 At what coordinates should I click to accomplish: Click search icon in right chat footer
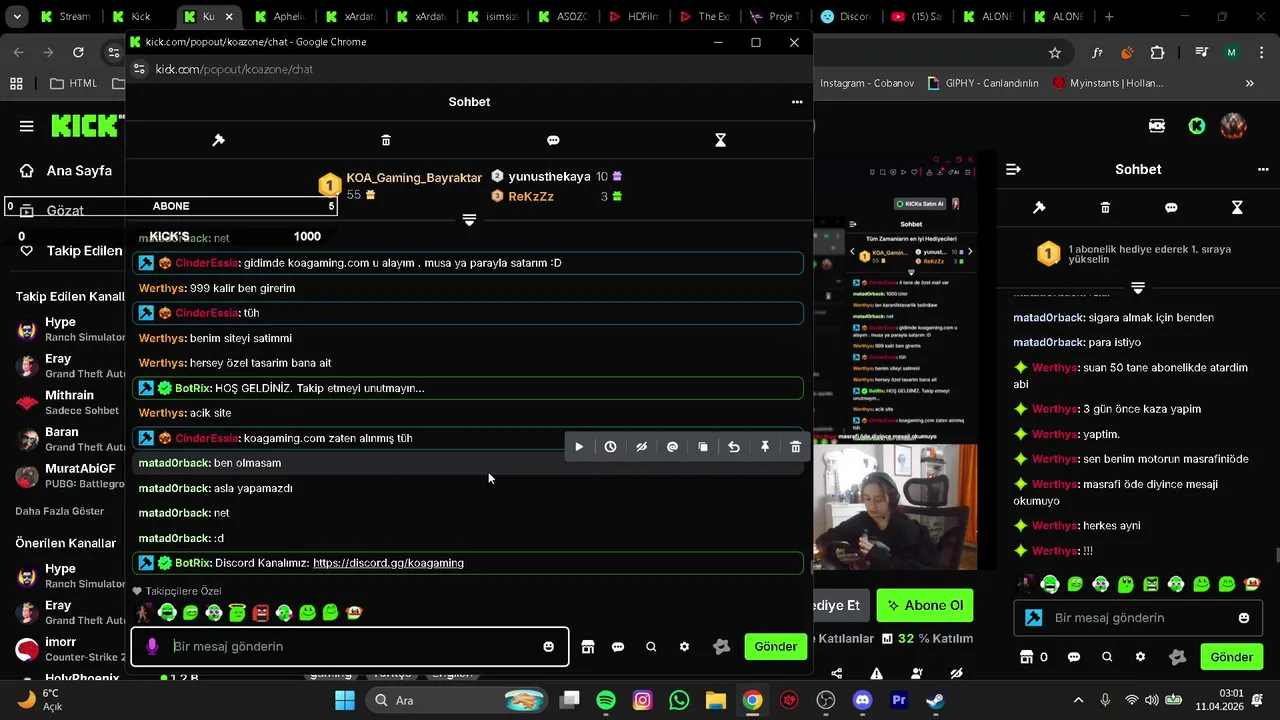1107,657
